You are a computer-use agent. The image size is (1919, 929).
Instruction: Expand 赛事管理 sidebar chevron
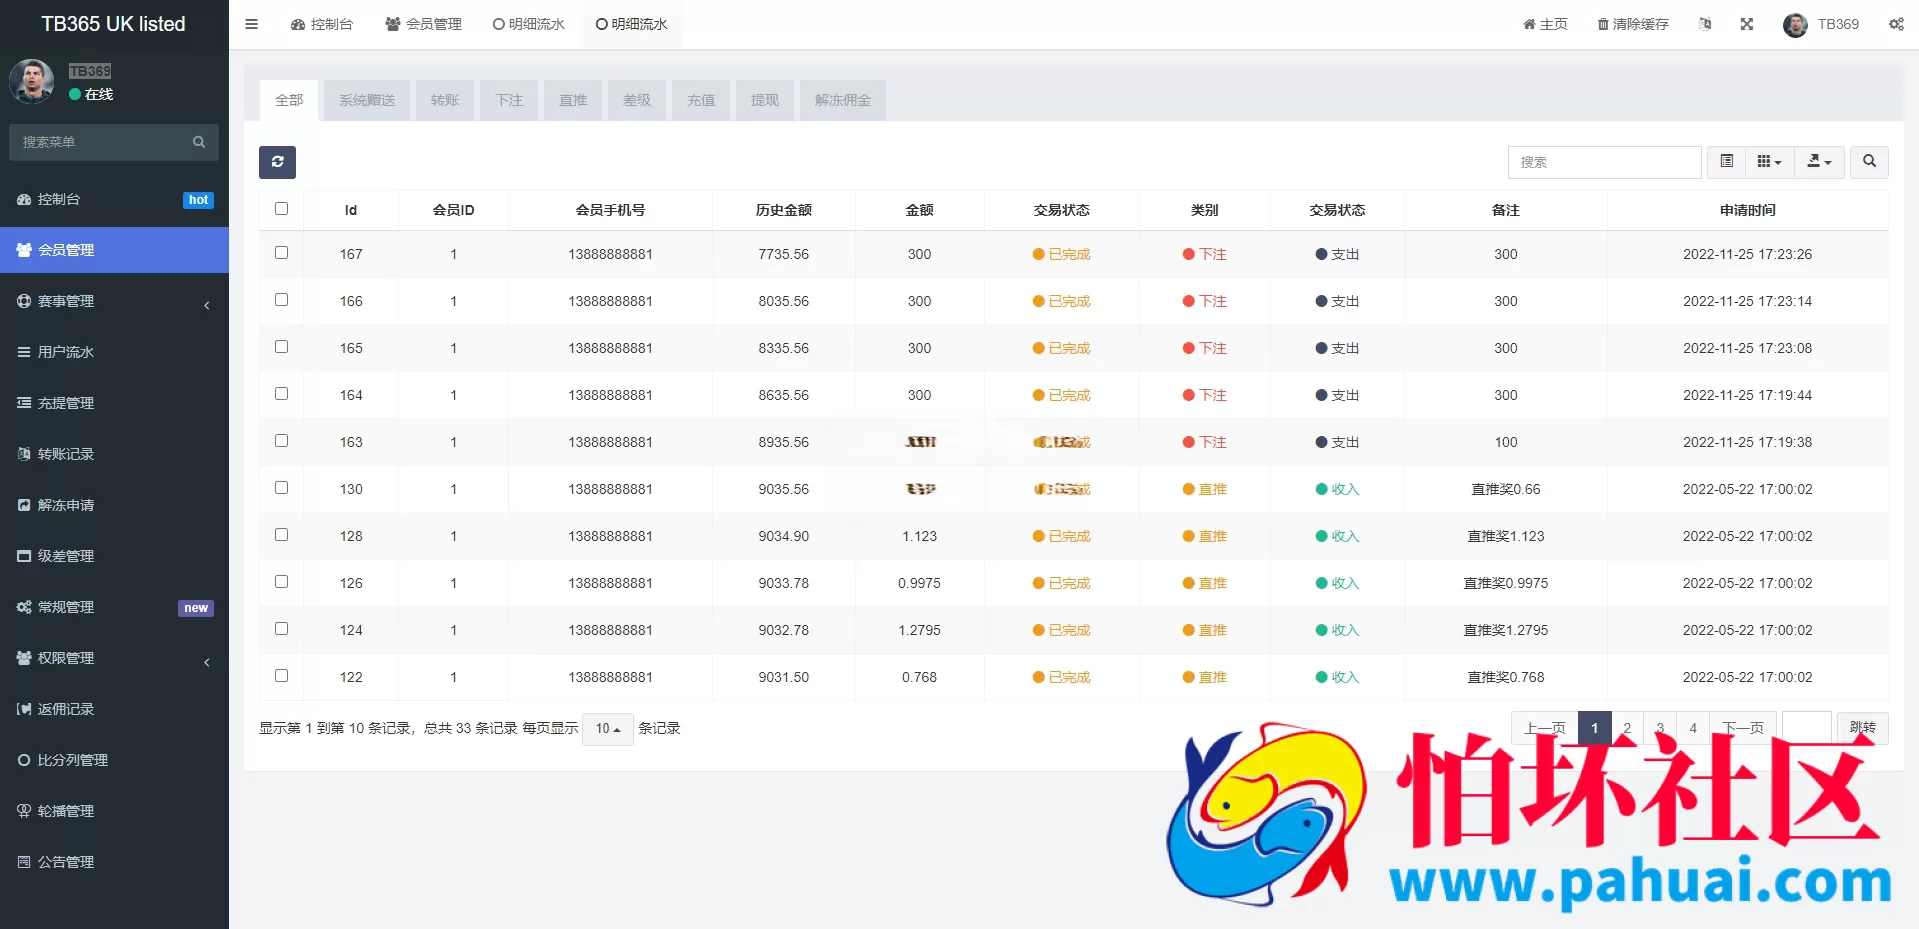(207, 305)
